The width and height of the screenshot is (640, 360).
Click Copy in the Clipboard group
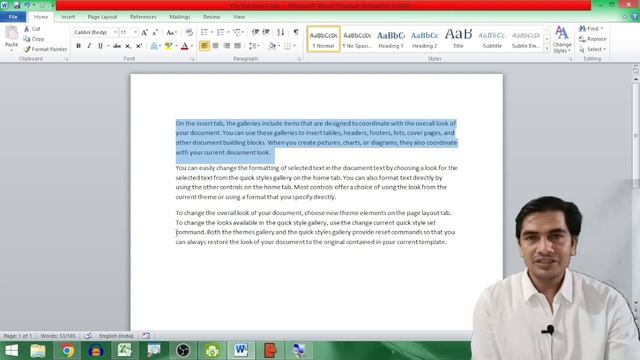tap(34, 39)
